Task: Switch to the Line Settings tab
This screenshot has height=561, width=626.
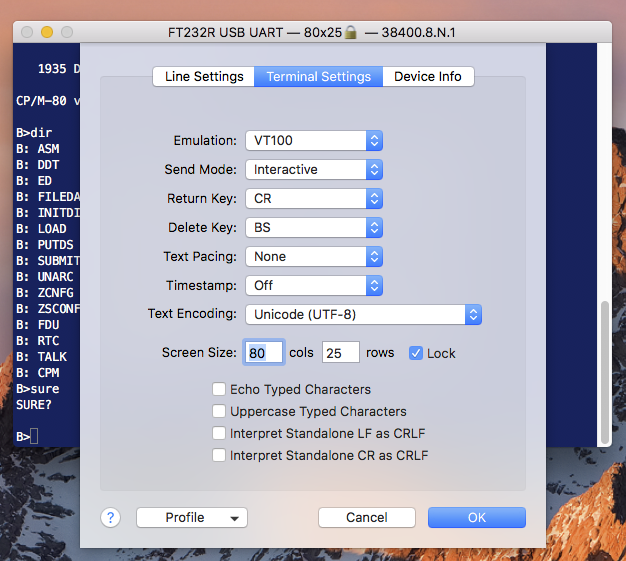Action: click(x=204, y=77)
